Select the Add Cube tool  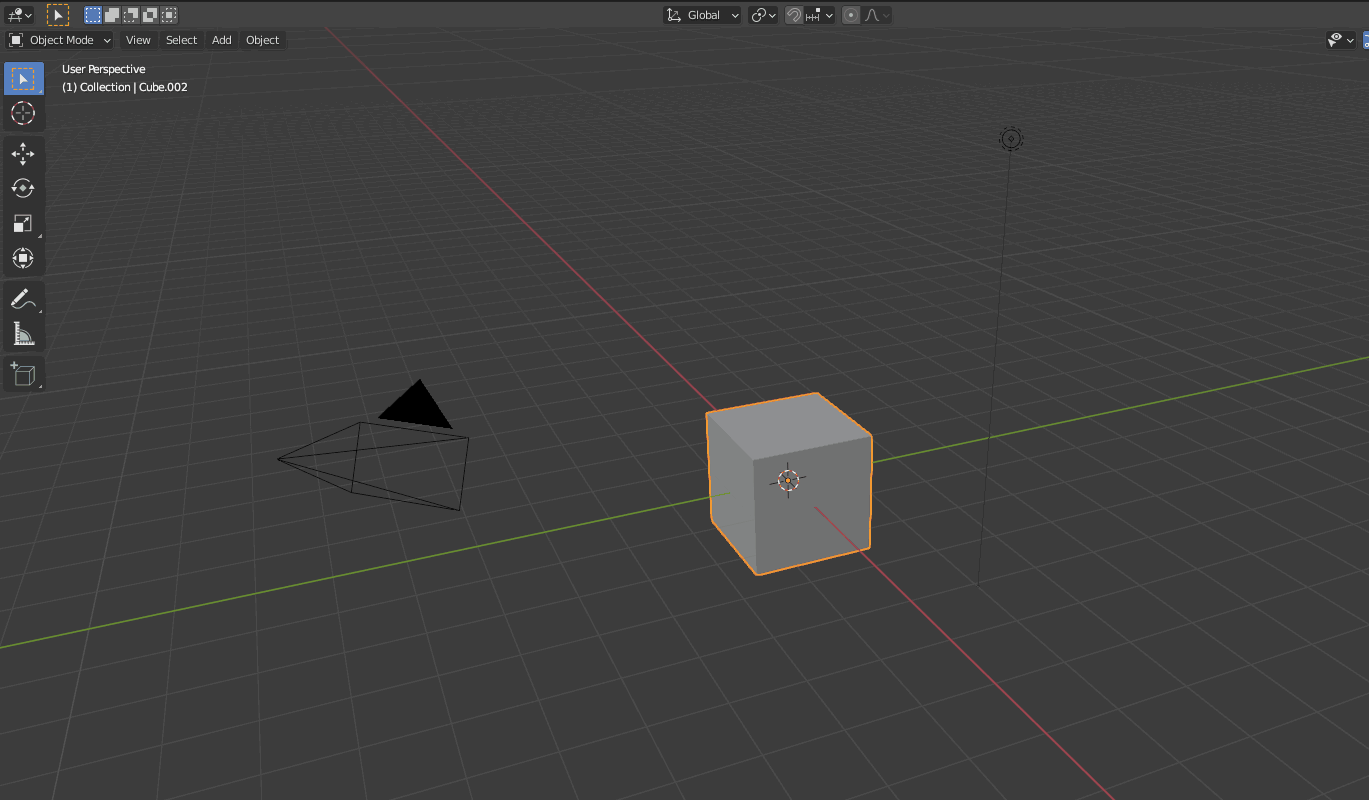pyautogui.click(x=23, y=373)
